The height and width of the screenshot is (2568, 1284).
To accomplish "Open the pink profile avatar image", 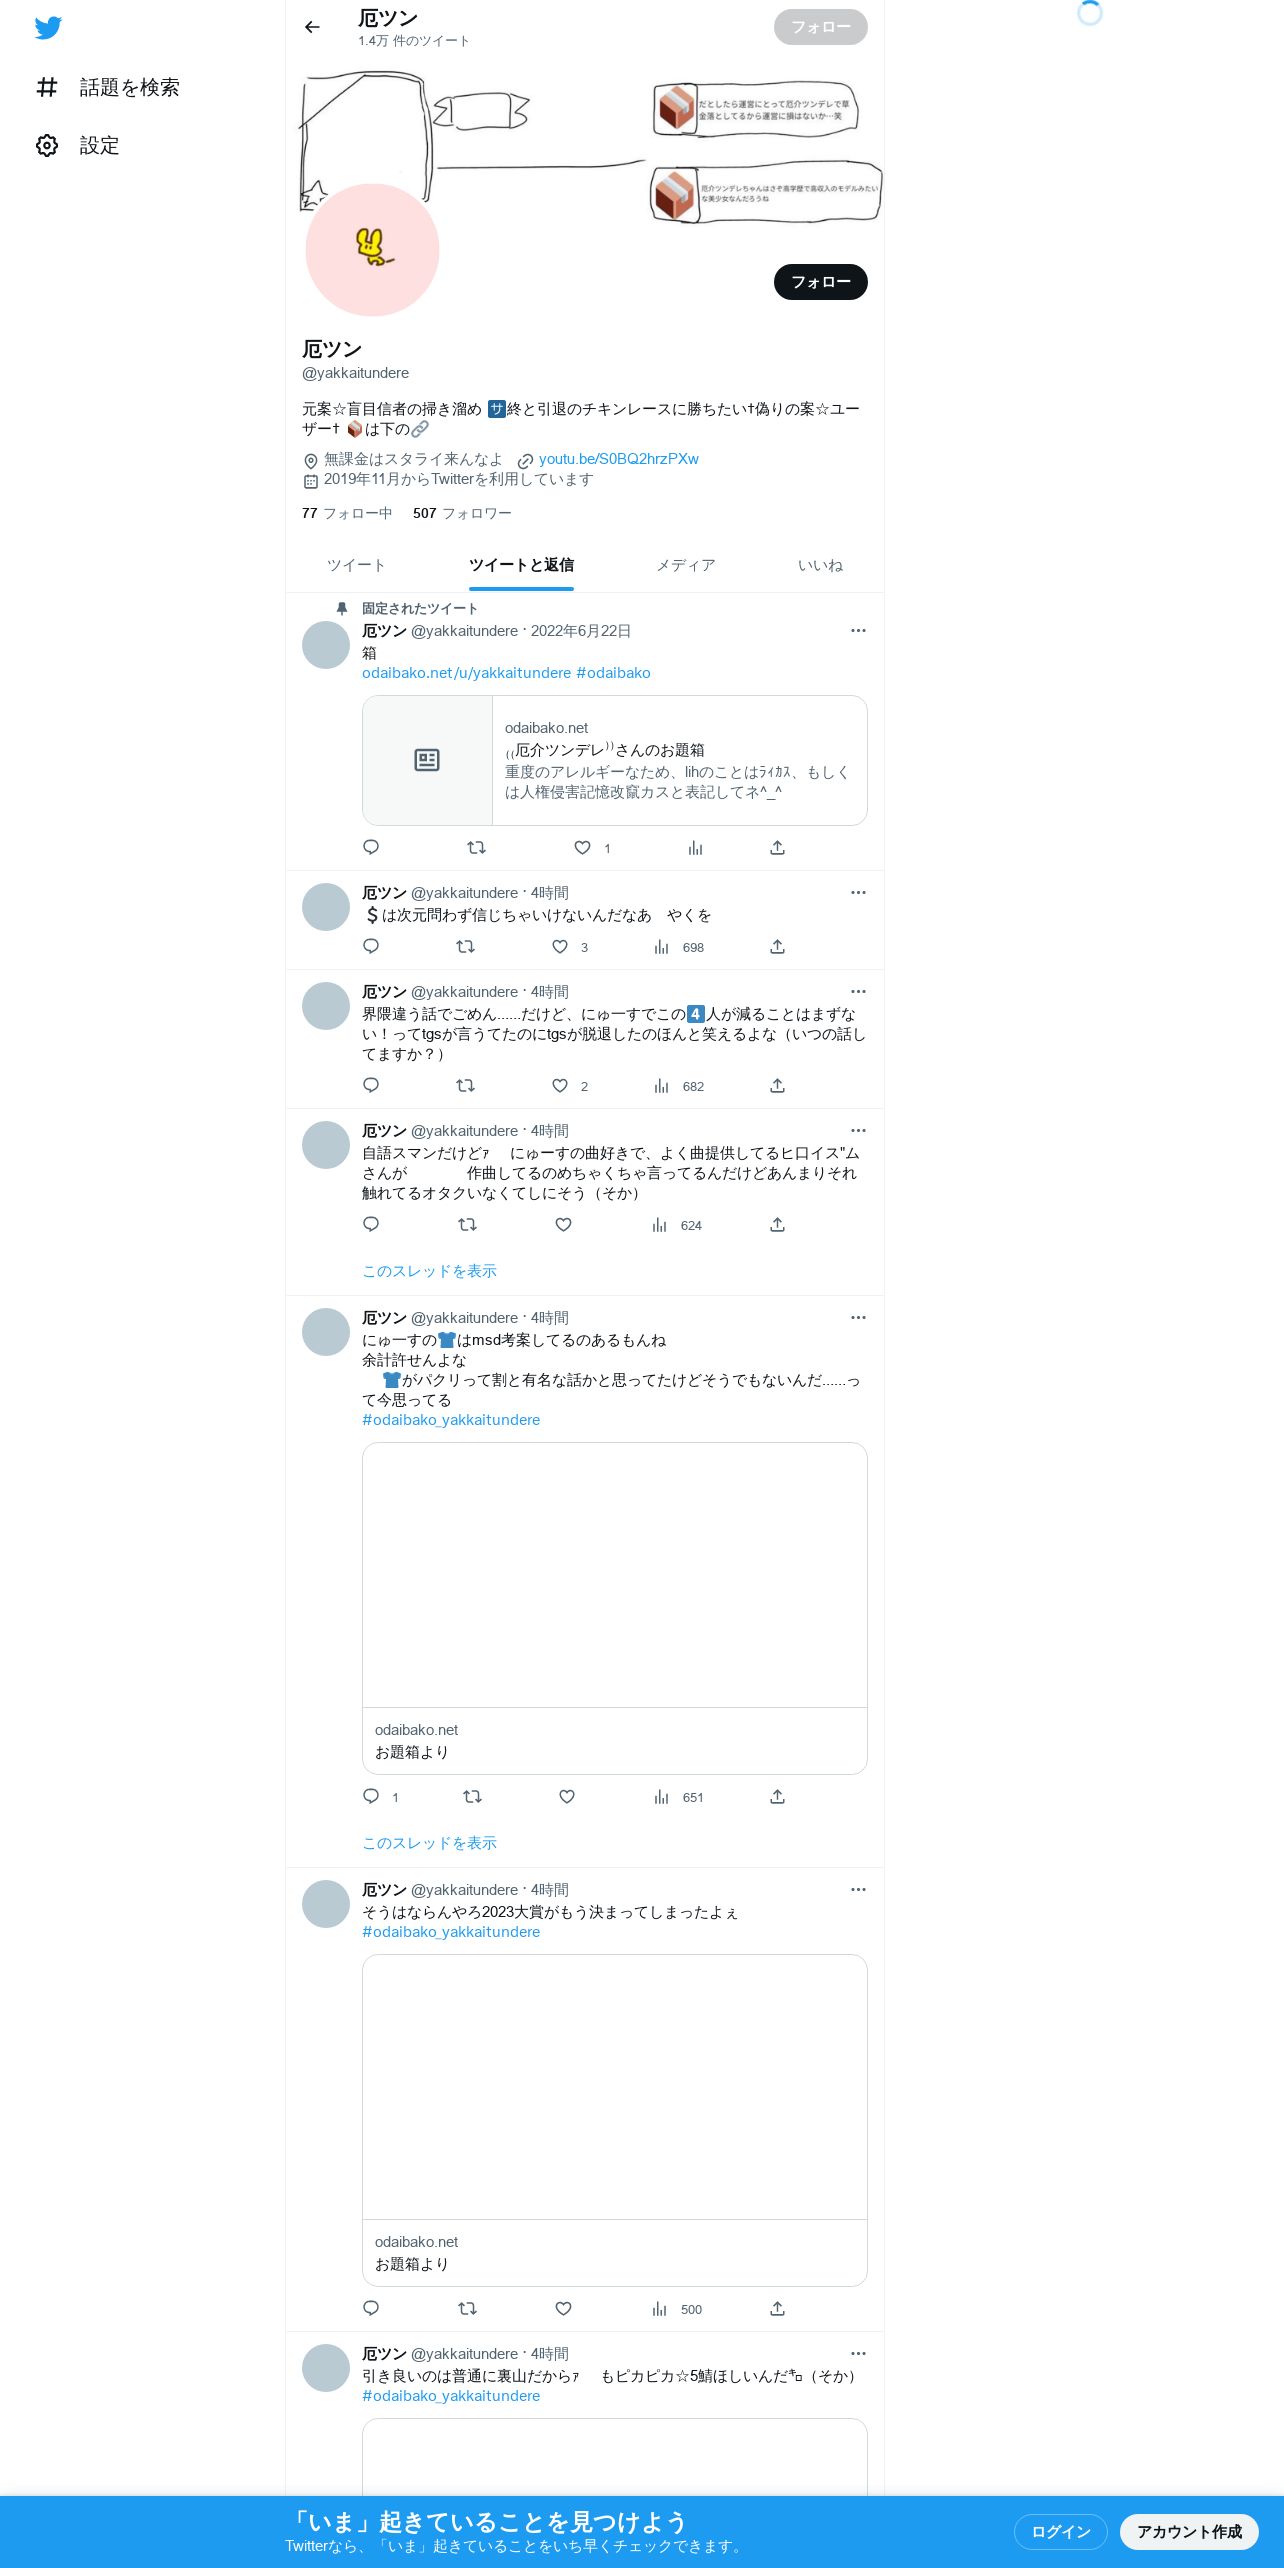I will click(372, 250).
